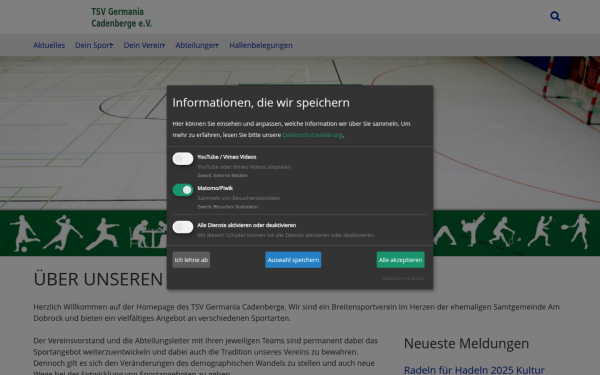Expand the Dein Sport menu
The image size is (600, 375).
click(x=94, y=45)
